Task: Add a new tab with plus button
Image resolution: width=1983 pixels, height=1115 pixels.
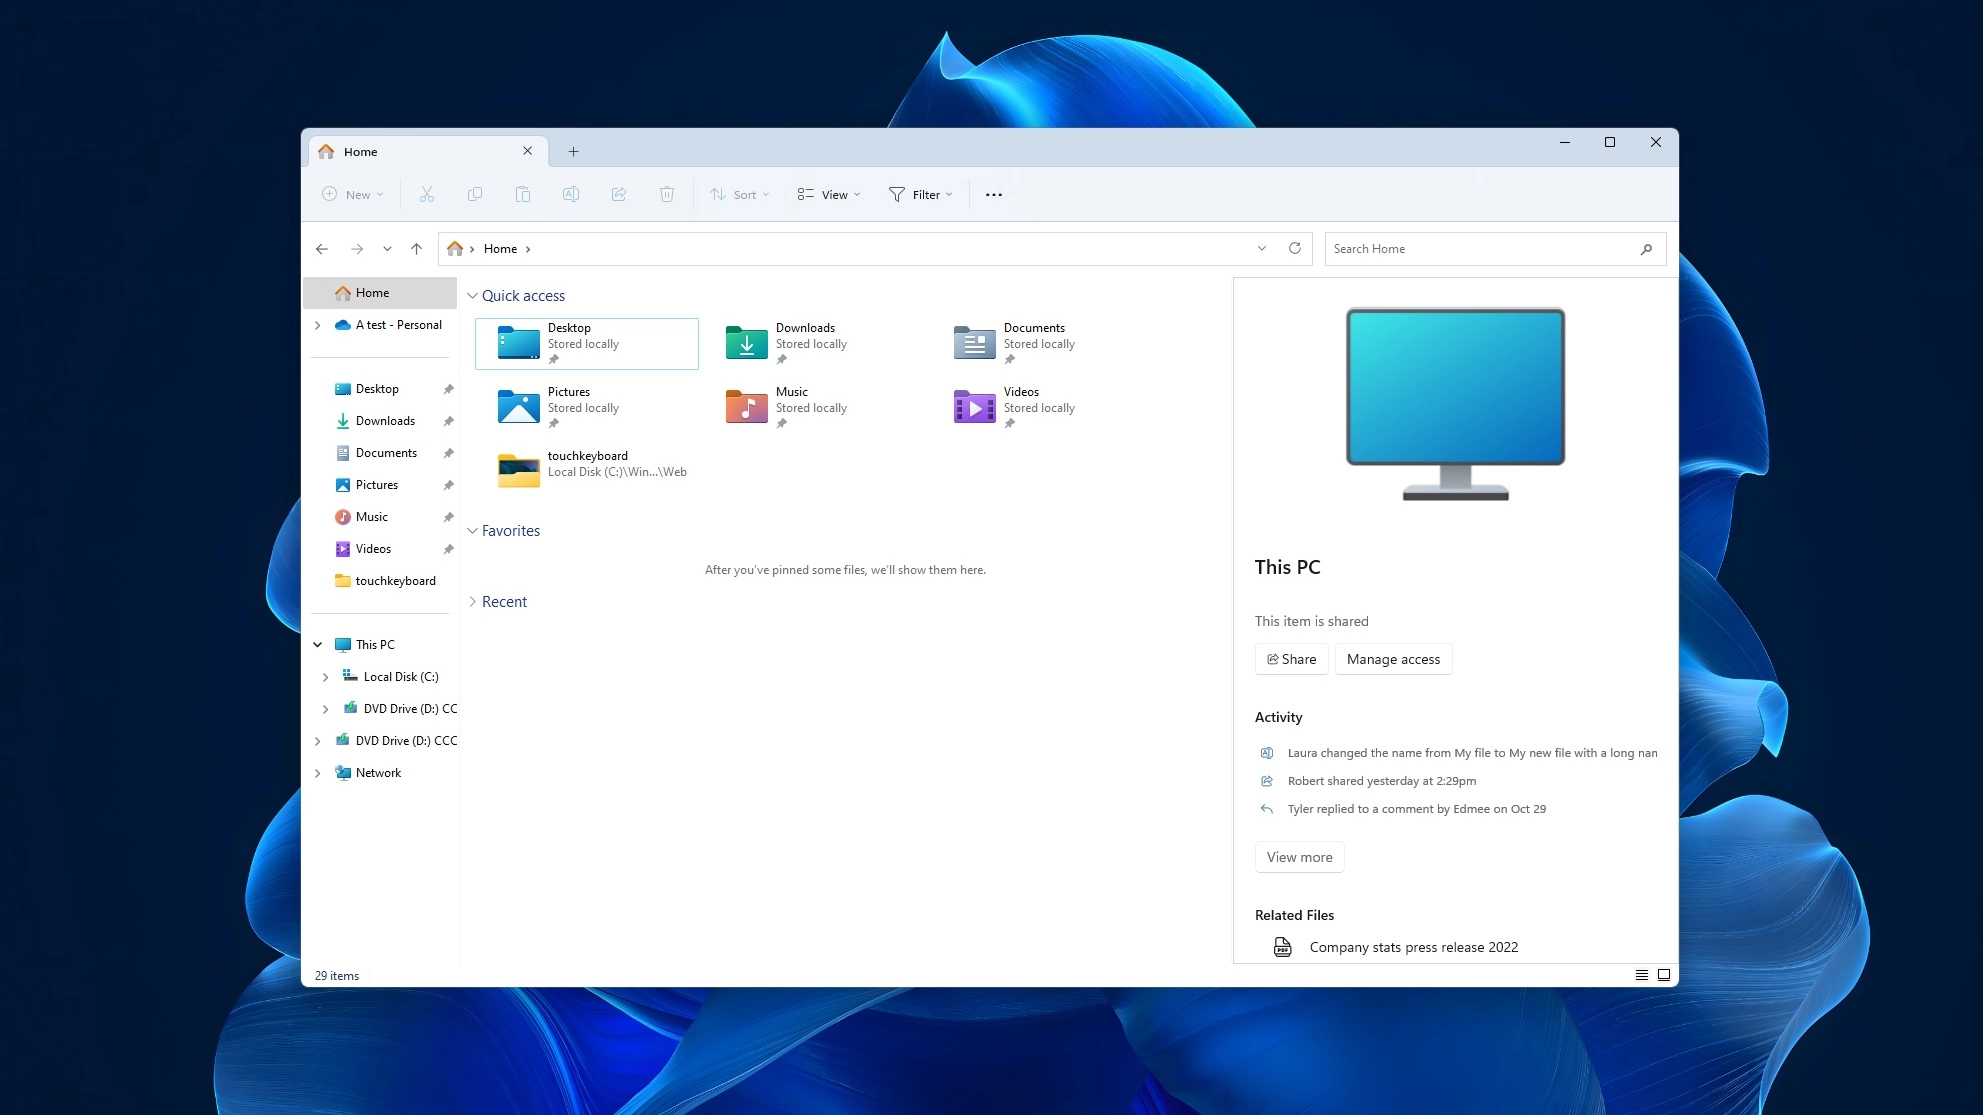Action: pyautogui.click(x=574, y=152)
